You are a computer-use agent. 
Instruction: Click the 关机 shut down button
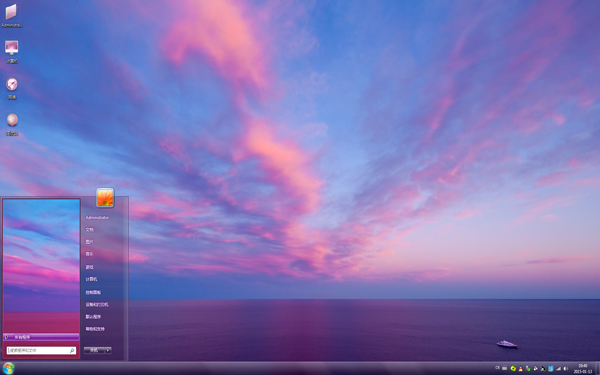94,350
